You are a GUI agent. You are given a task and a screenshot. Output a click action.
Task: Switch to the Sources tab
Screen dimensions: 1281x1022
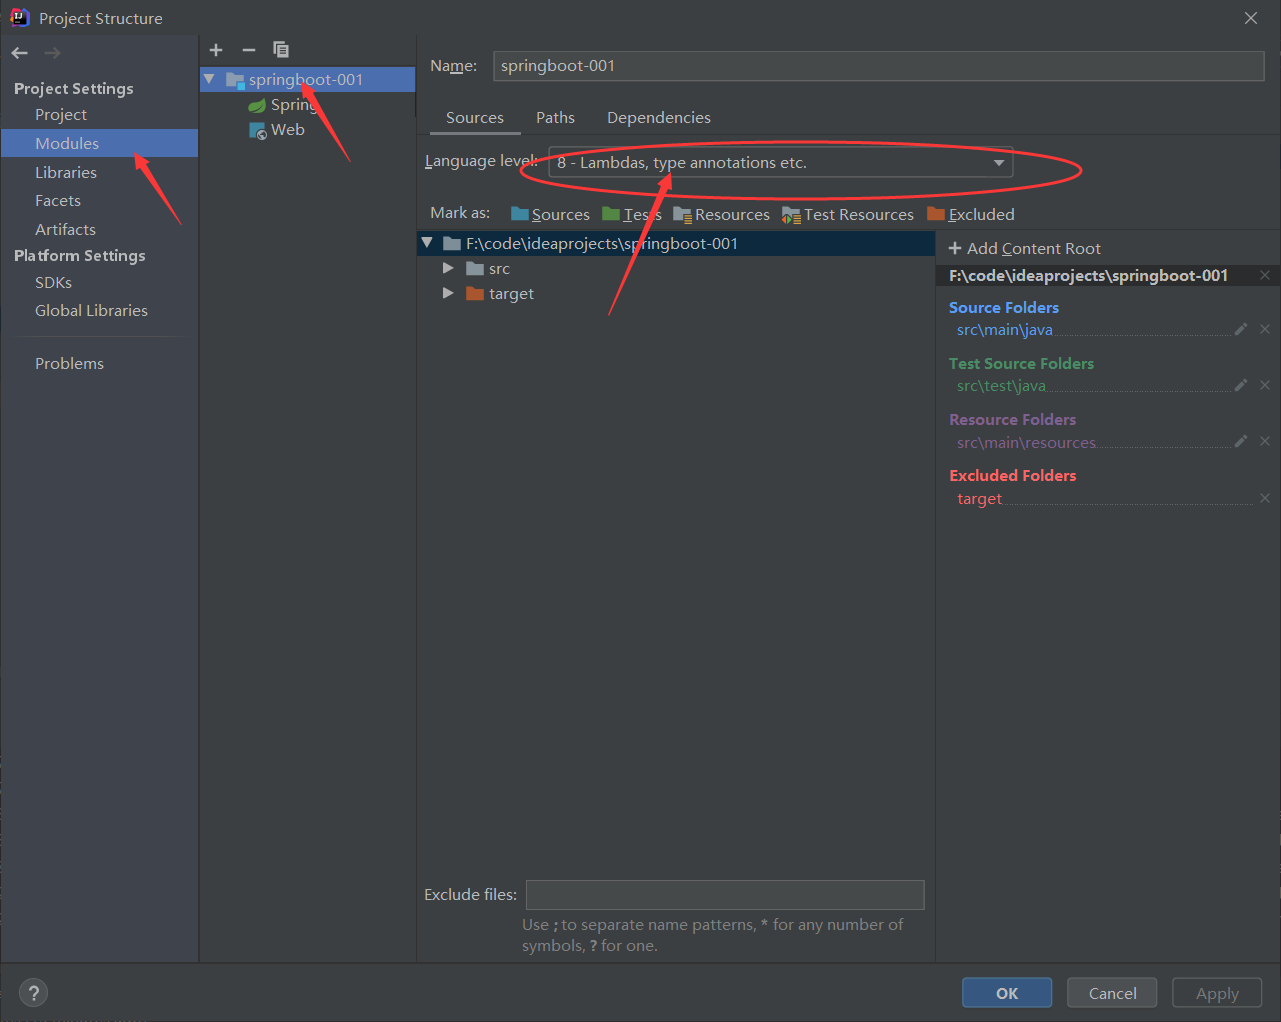pyautogui.click(x=475, y=118)
